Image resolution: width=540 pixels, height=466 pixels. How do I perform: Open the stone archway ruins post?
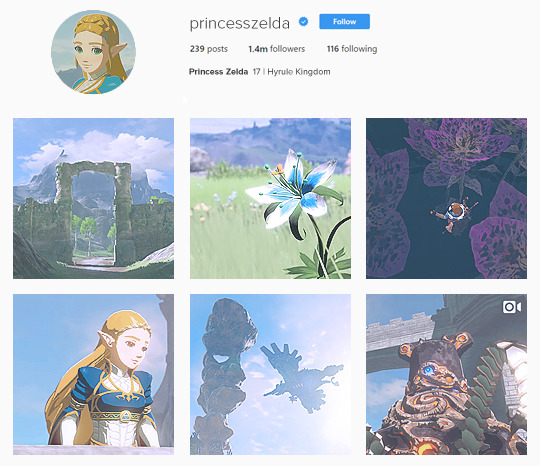93,198
